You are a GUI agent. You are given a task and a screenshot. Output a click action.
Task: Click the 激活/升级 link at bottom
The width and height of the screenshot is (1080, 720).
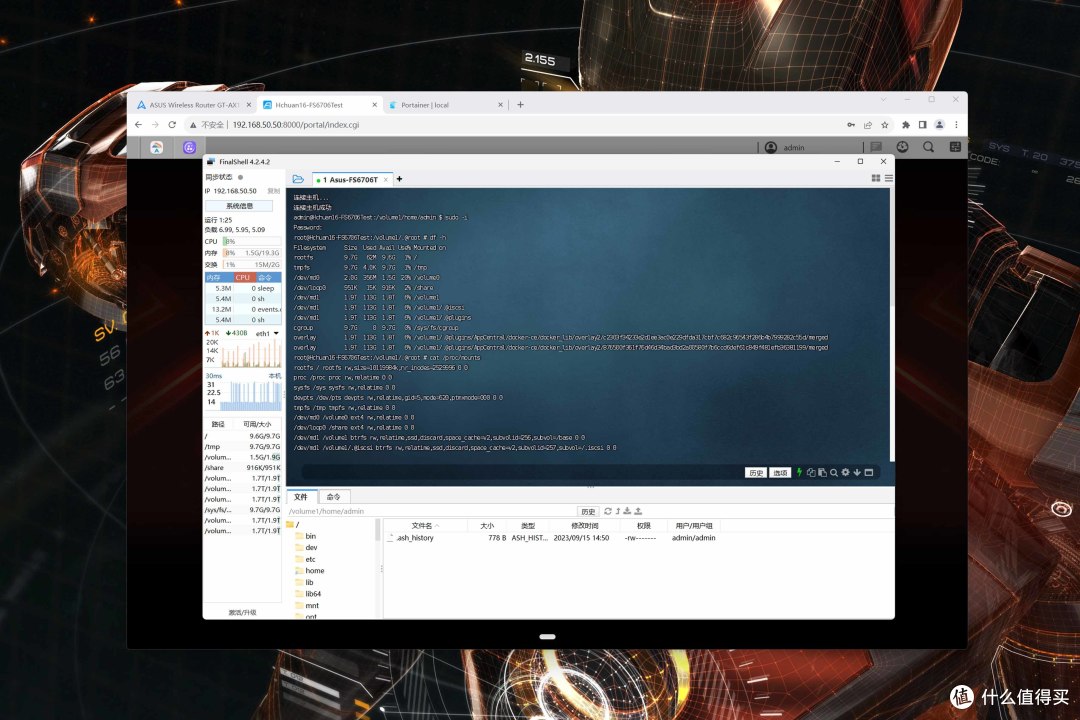tap(242, 612)
